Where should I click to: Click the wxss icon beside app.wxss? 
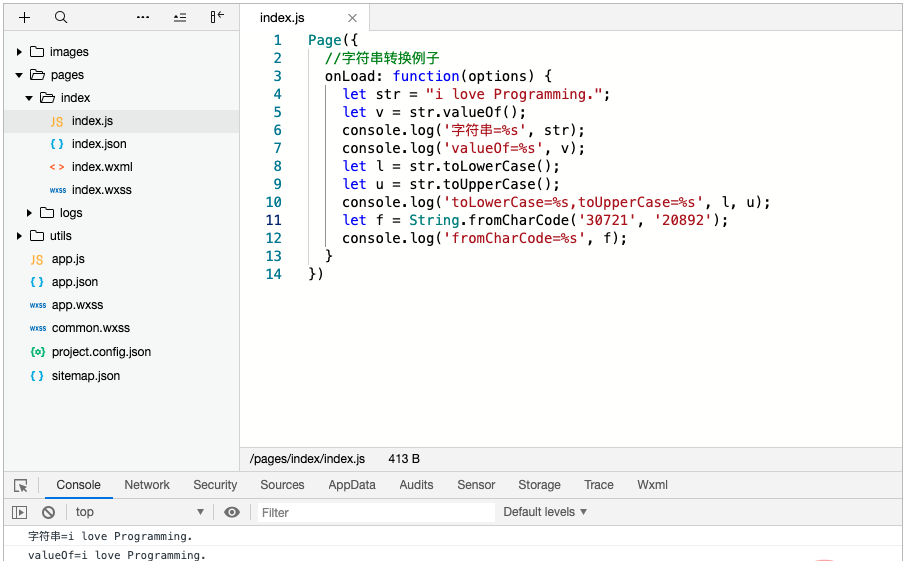(x=38, y=305)
